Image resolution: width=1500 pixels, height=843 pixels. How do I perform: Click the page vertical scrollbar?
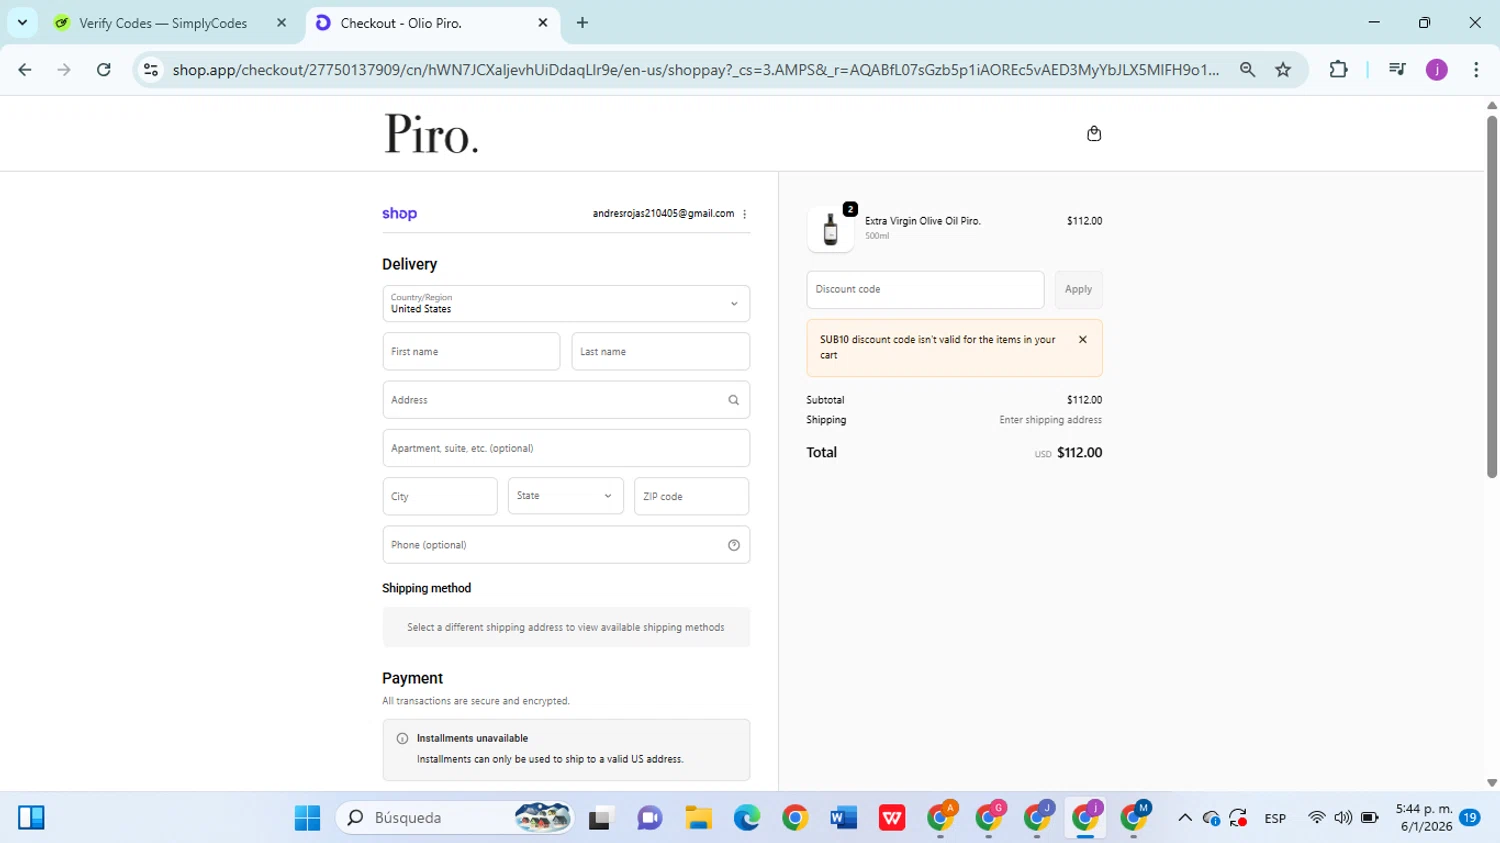tap(1492, 295)
